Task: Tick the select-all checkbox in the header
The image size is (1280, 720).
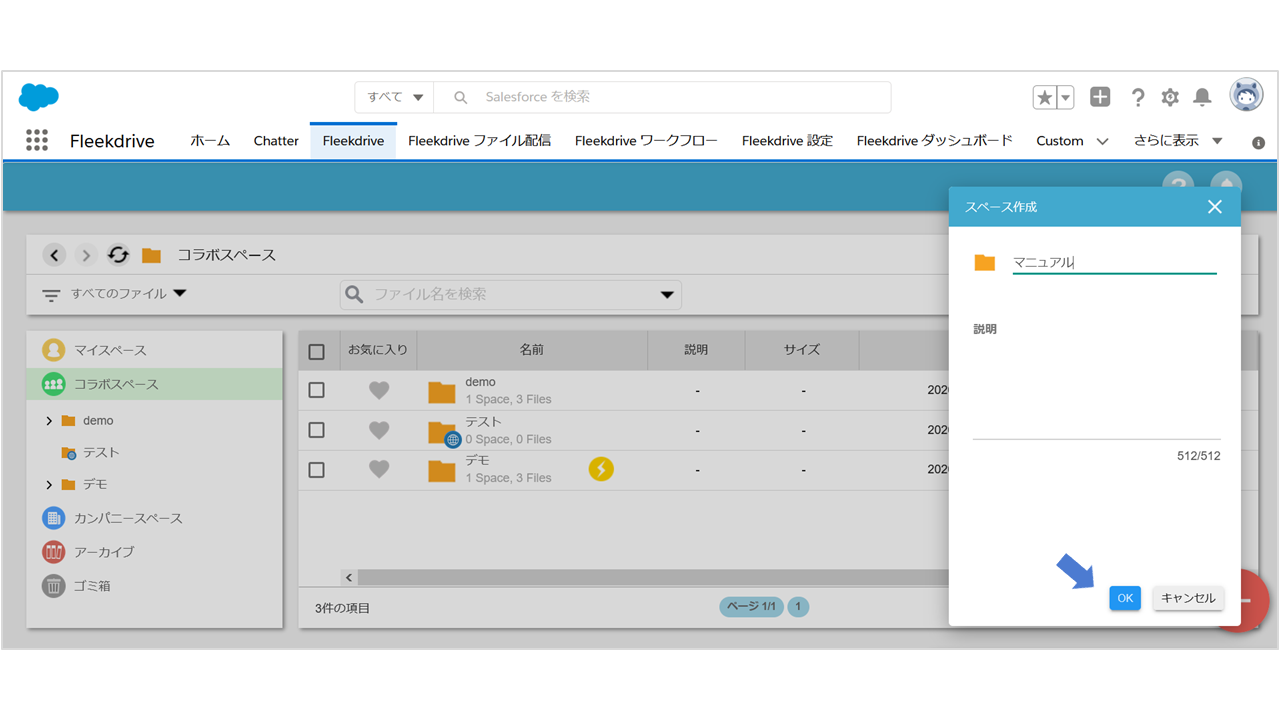Action: click(x=317, y=352)
